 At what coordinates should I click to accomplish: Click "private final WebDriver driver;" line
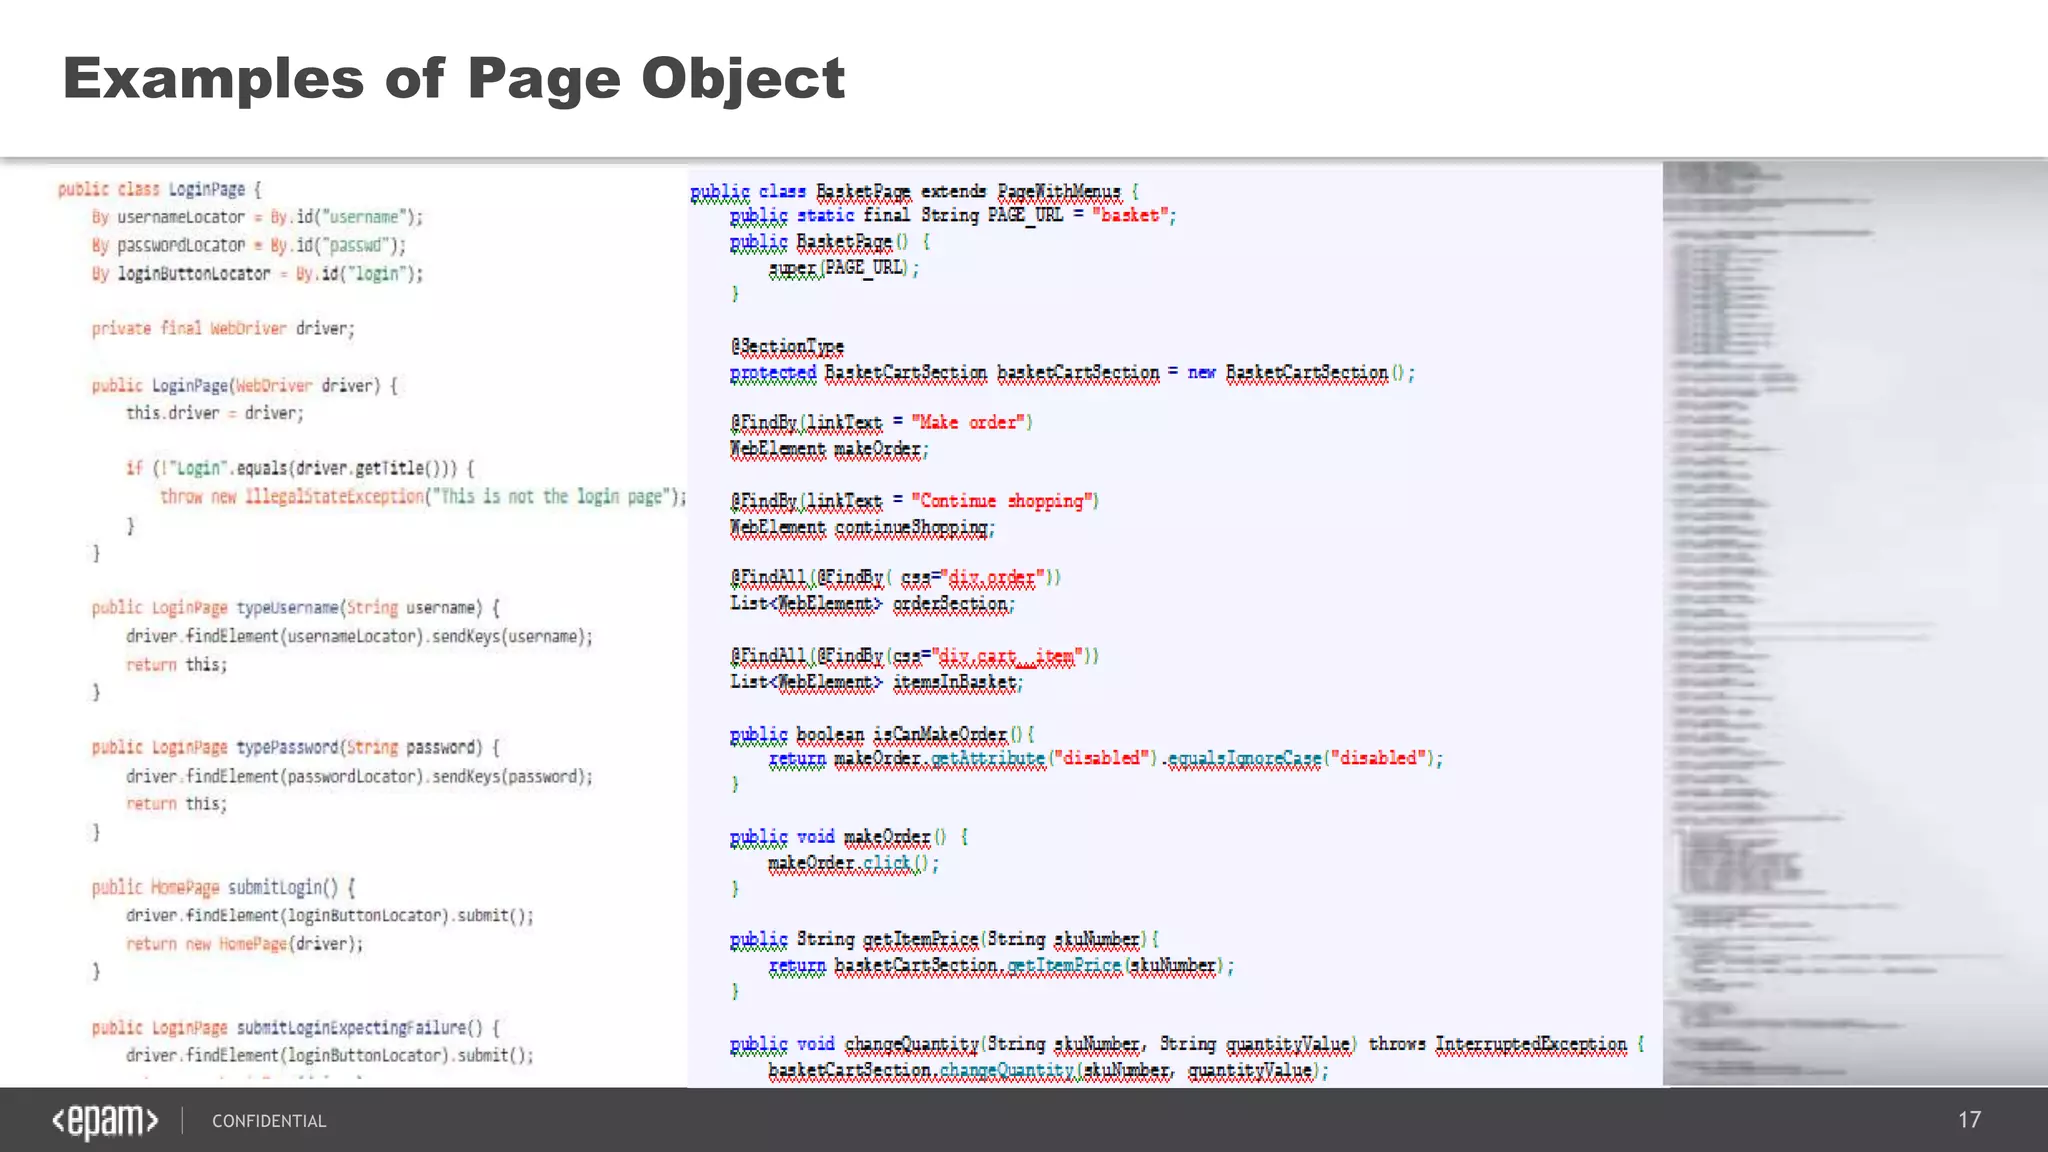click(x=223, y=328)
